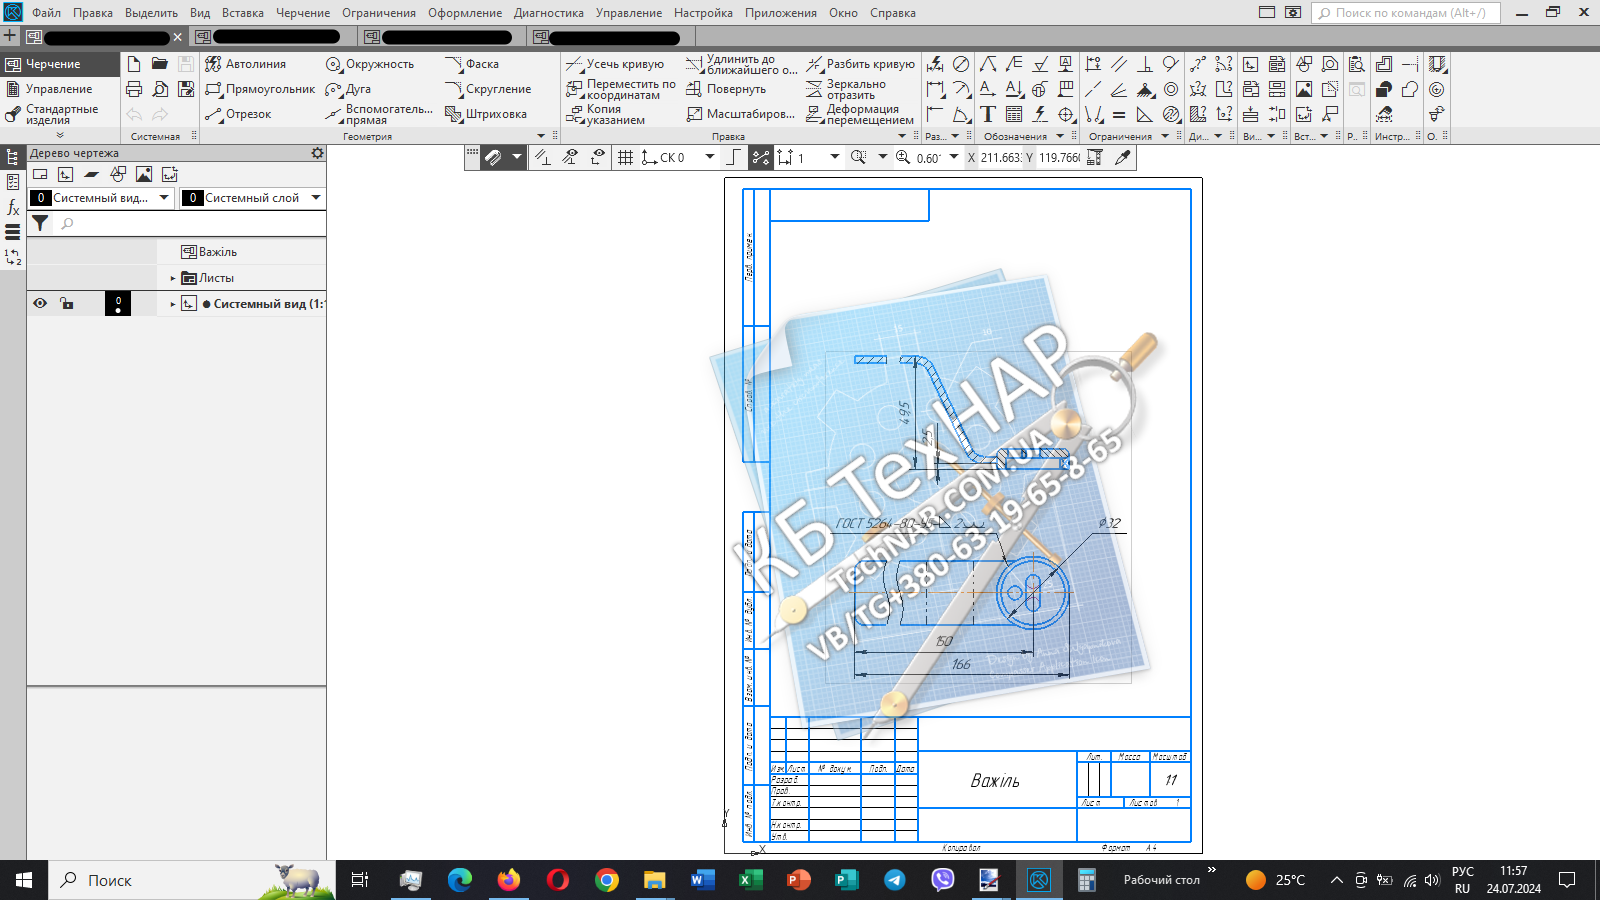Open the Настройка menu
Image resolution: width=1600 pixels, height=900 pixels.
click(703, 13)
